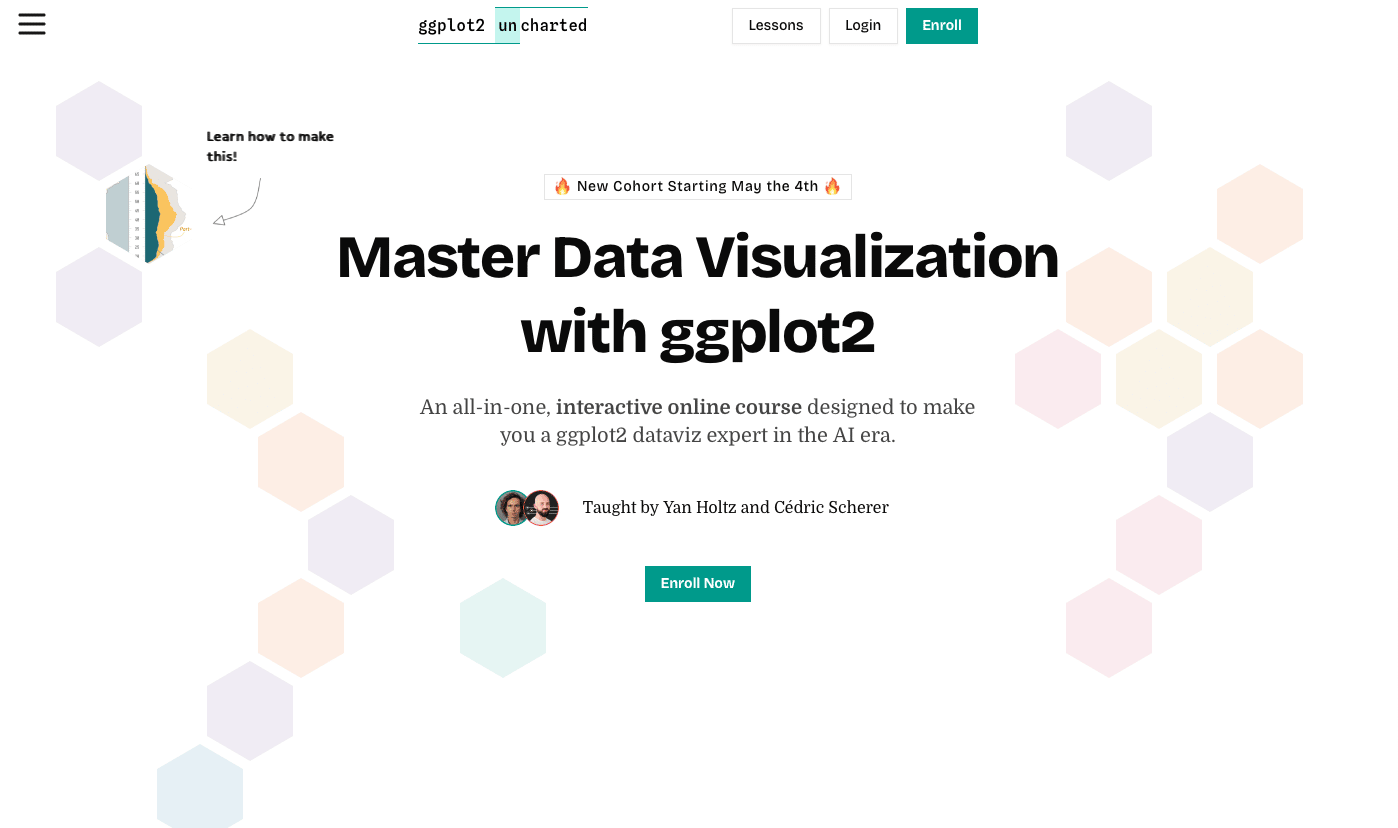Click the green Enroll Now button
This screenshot has width=1398, height=828.
point(697,584)
